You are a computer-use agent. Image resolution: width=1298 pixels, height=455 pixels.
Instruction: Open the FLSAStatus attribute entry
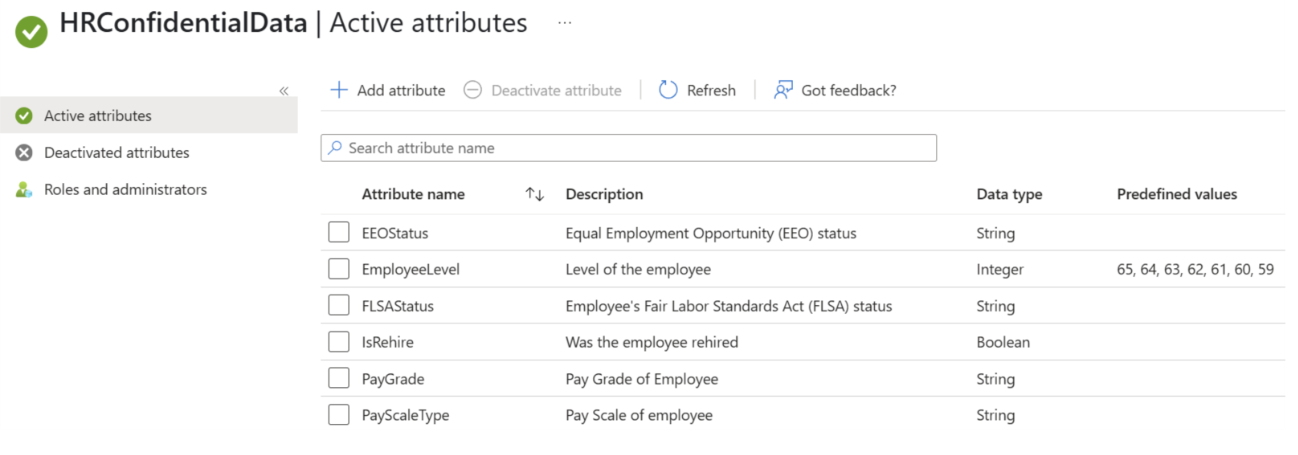coord(397,306)
